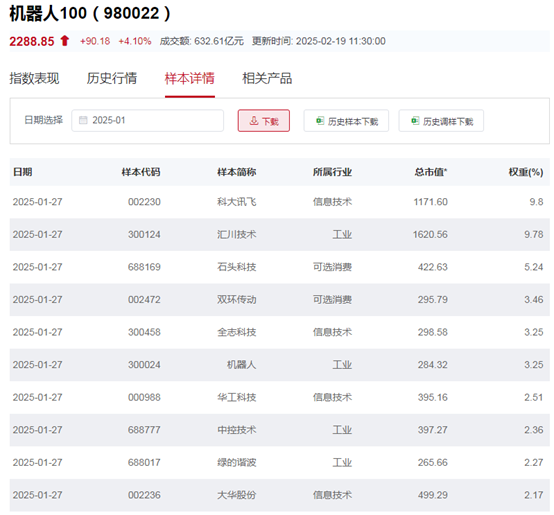Select the 样本详情 tab
The width and height of the screenshot is (554, 515).
[x=190, y=78]
